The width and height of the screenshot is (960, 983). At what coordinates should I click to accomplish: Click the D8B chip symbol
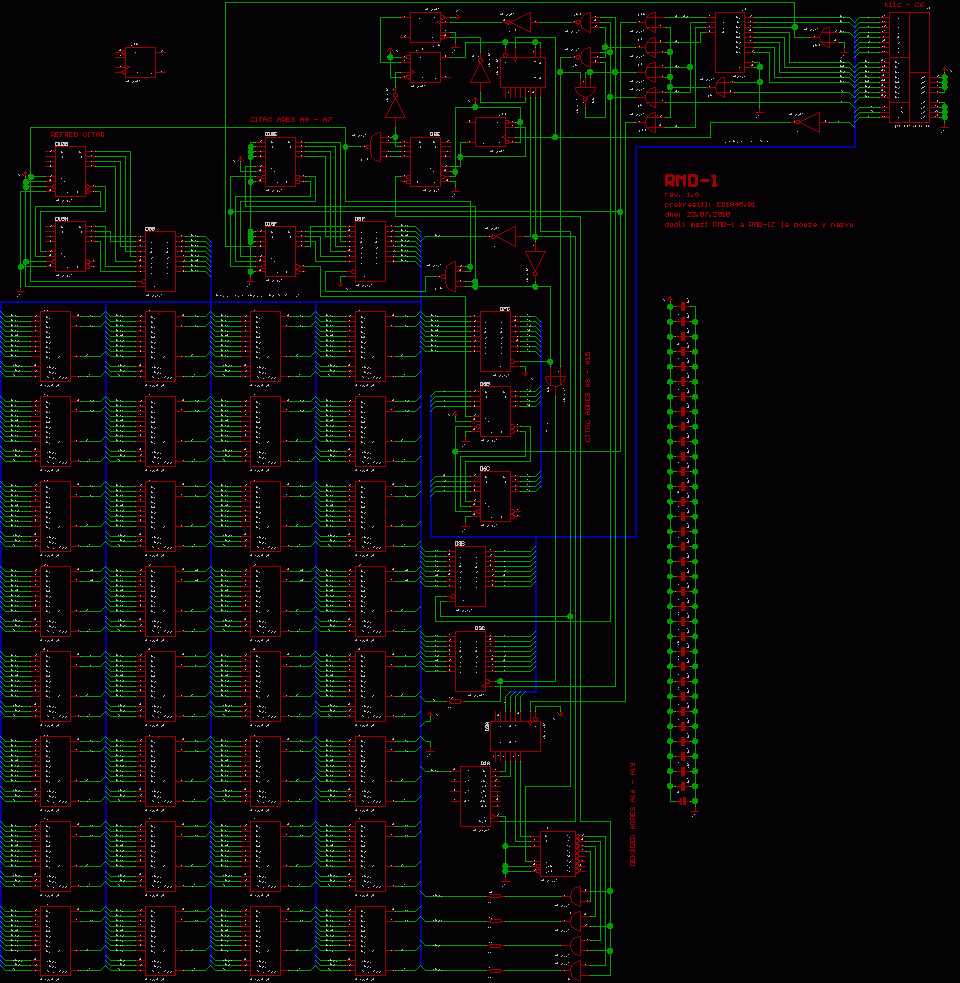click(469, 576)
